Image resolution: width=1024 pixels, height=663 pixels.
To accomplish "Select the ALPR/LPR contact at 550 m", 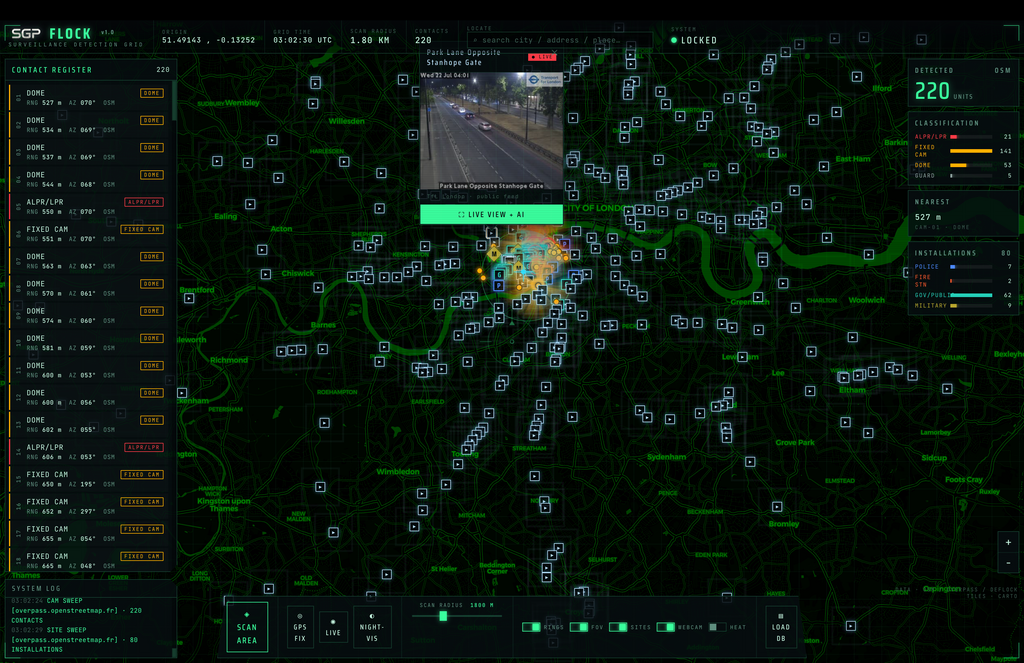I will pos(90,206).
